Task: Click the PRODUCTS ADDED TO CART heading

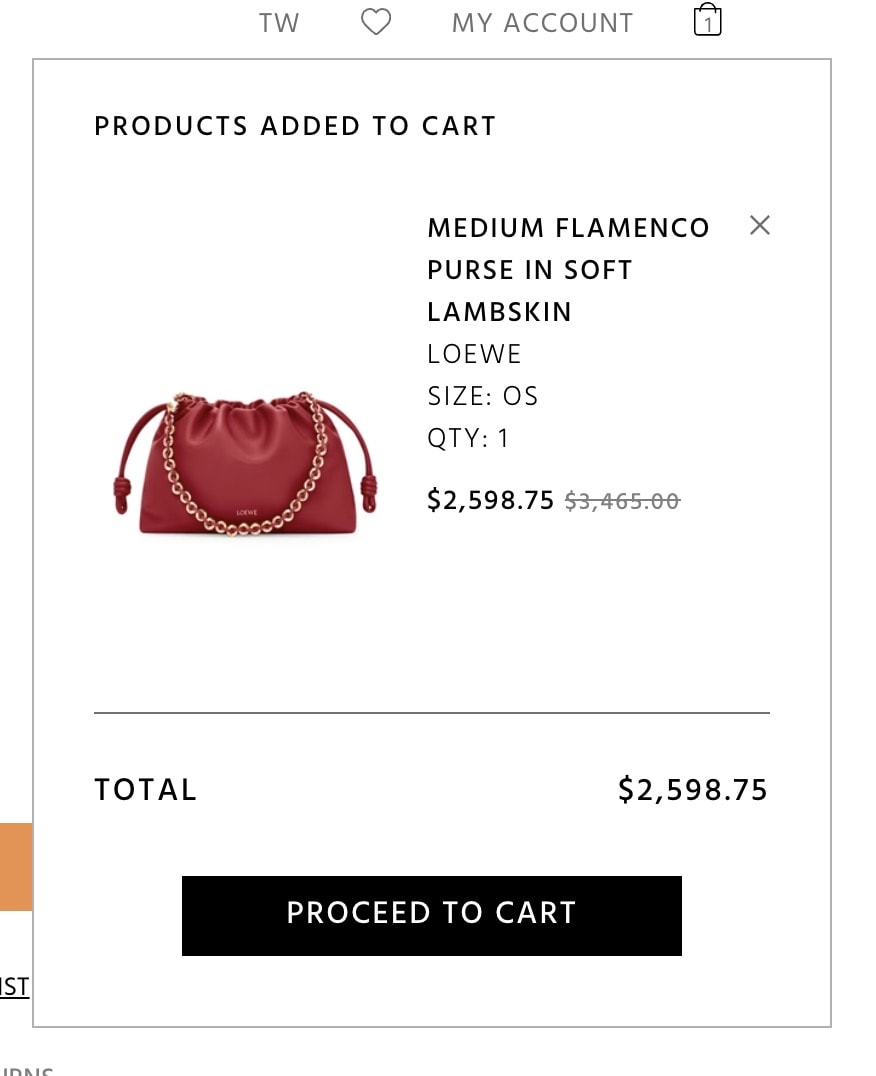Action: pos(295,126)
